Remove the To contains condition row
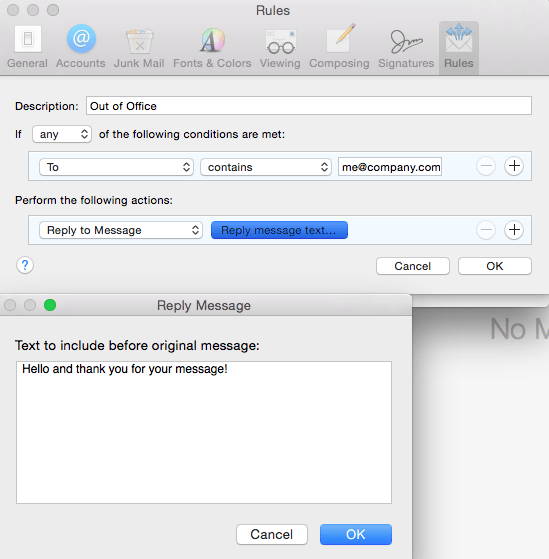Viewport: 549px width, 559px height. [486, 166]
